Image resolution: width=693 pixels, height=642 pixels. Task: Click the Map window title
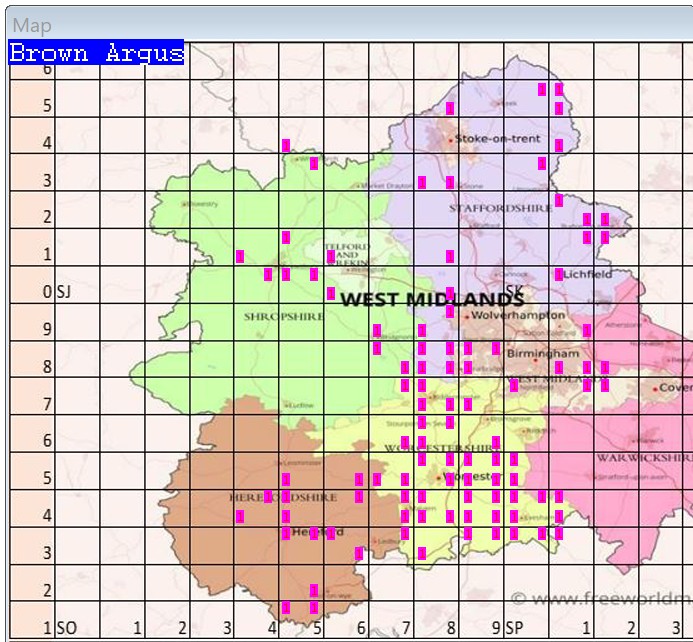[x=31, y=26]
